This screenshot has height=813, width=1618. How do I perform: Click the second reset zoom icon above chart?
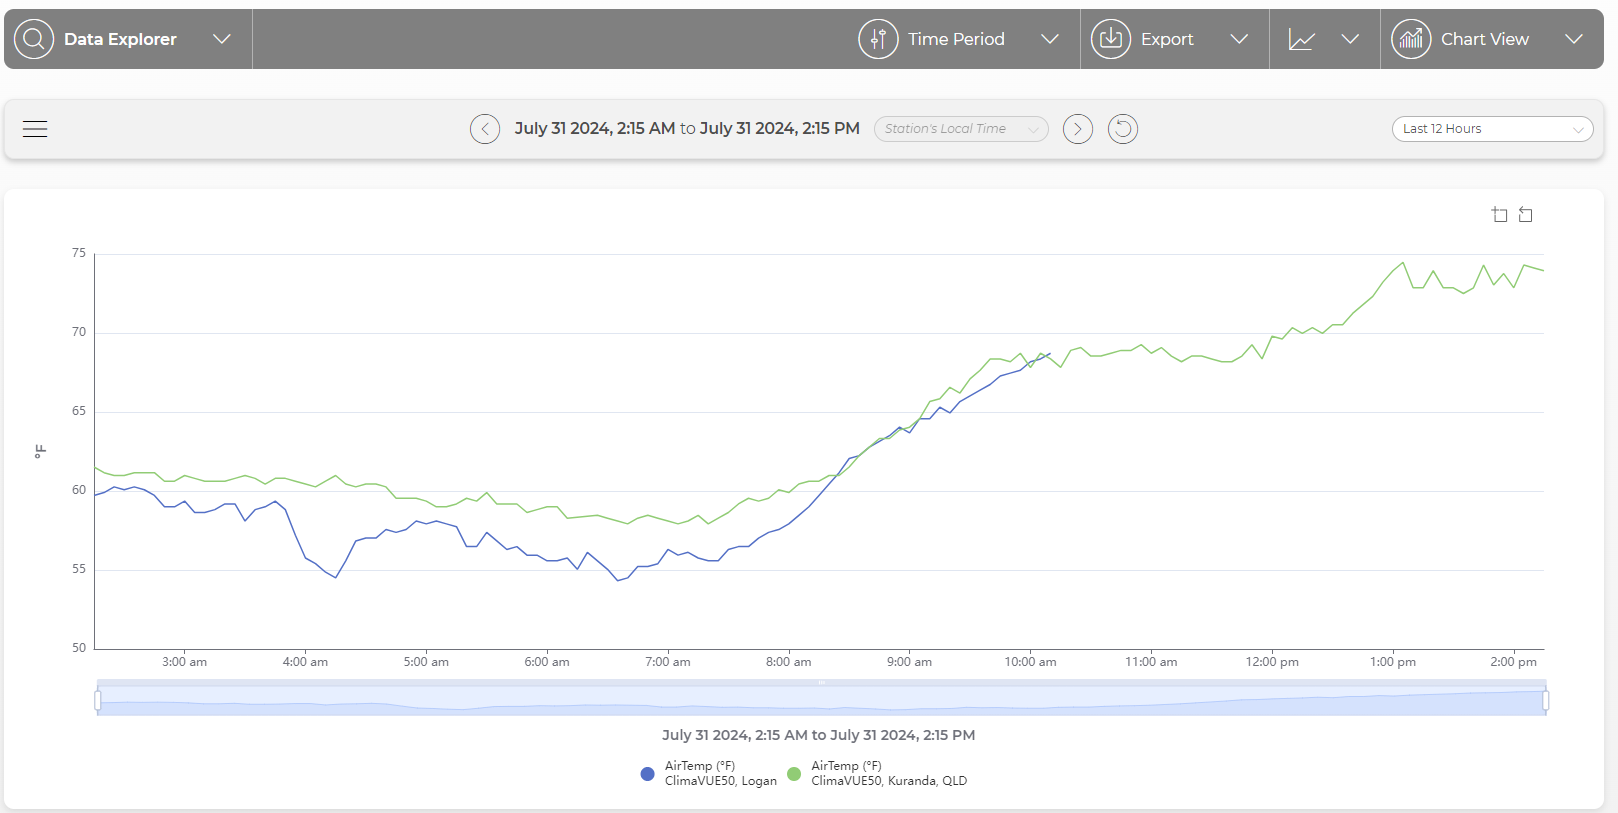pyautogui.click(x=1525, y=215)
